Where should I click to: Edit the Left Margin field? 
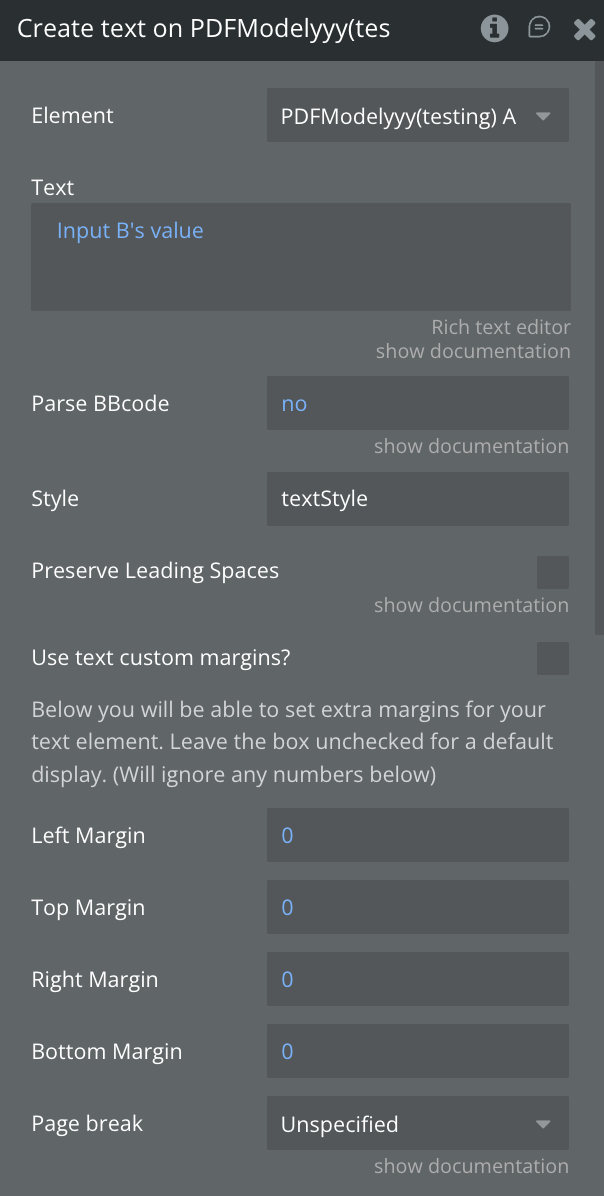tap(417, 836)
